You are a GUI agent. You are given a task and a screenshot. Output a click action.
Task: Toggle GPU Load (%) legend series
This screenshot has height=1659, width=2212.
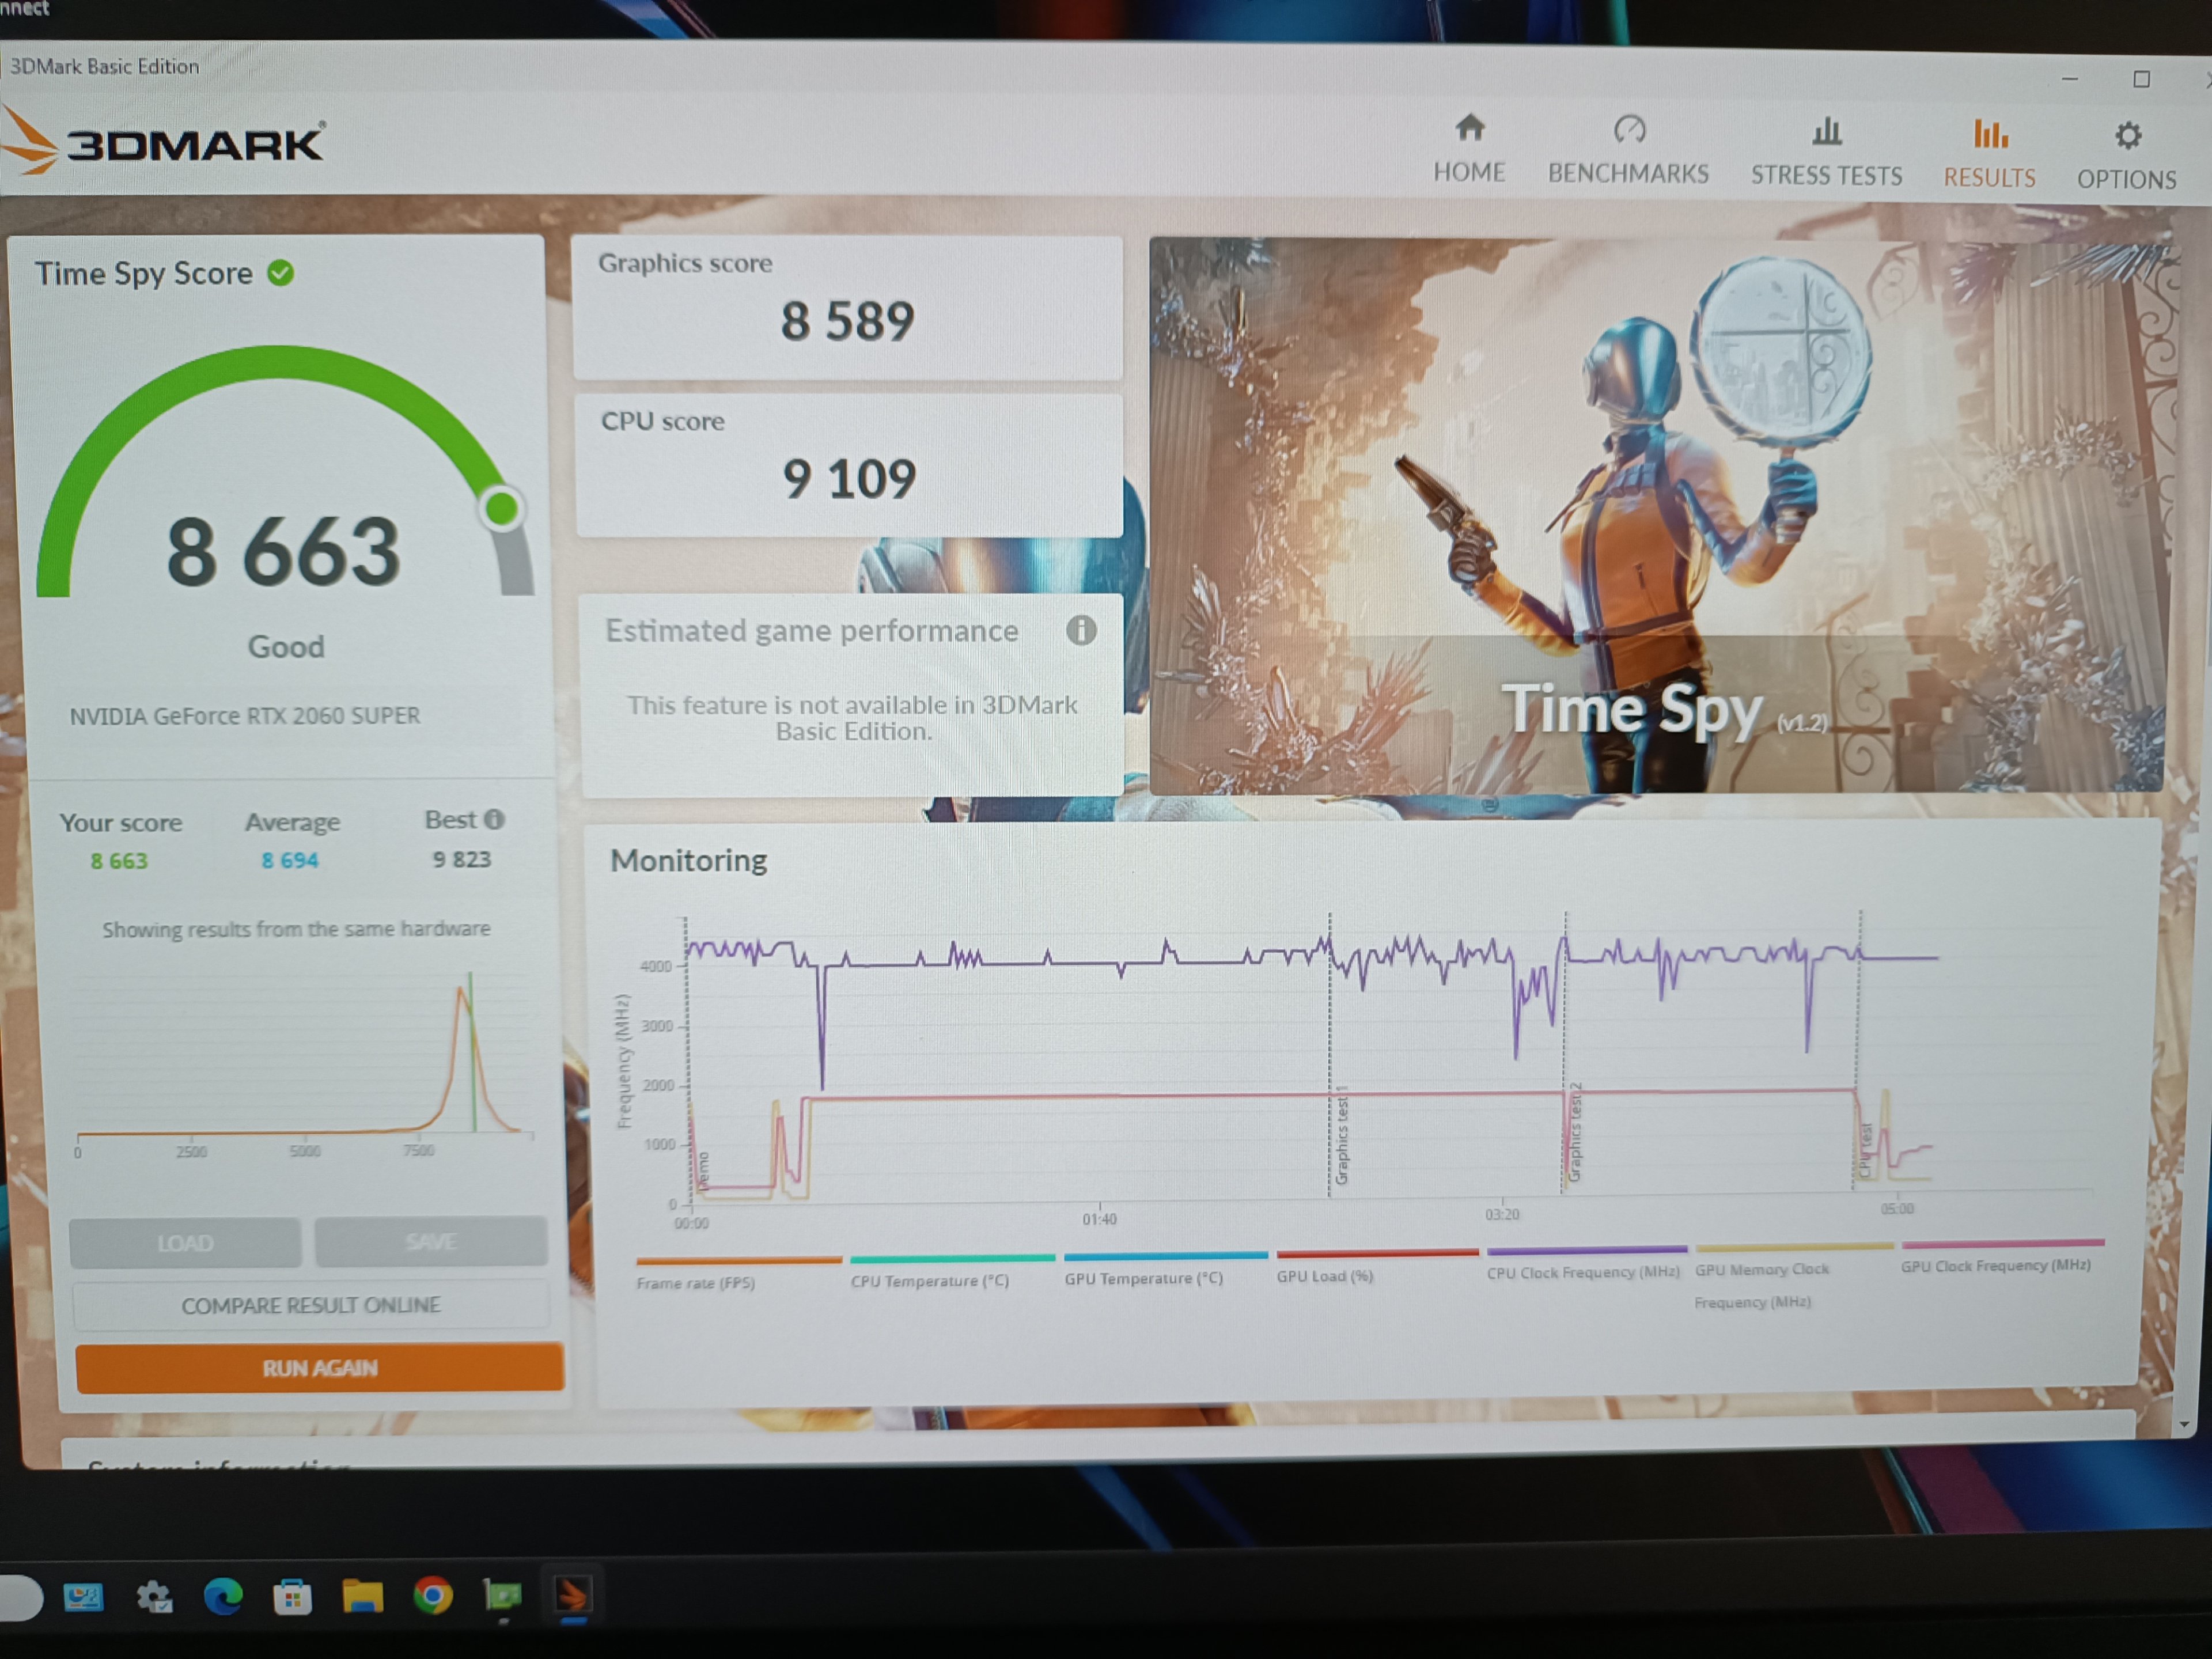pyautogui.click(x=1324, y=1276)
